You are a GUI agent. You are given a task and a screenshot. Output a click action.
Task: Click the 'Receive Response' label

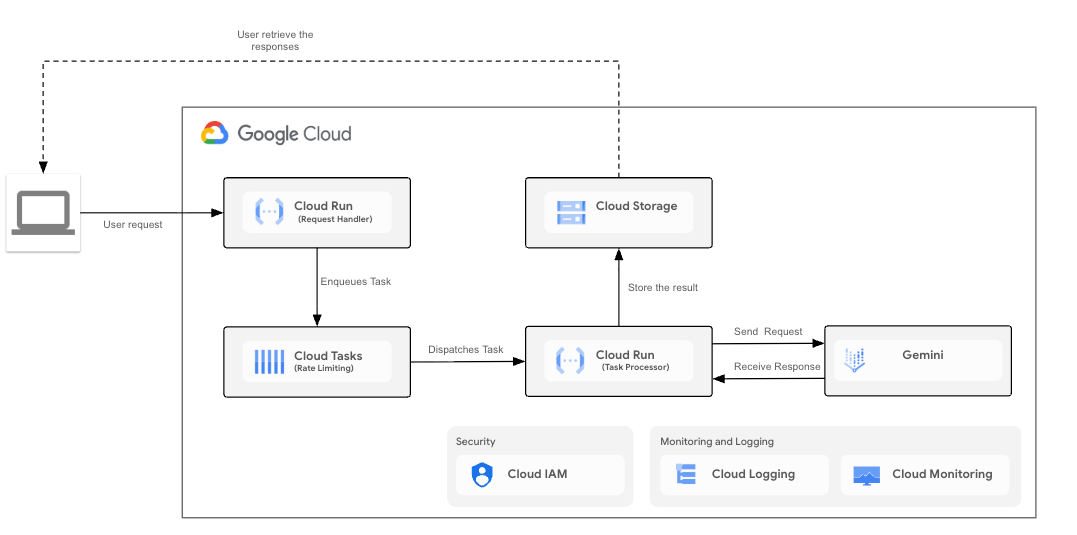(777, 367)
